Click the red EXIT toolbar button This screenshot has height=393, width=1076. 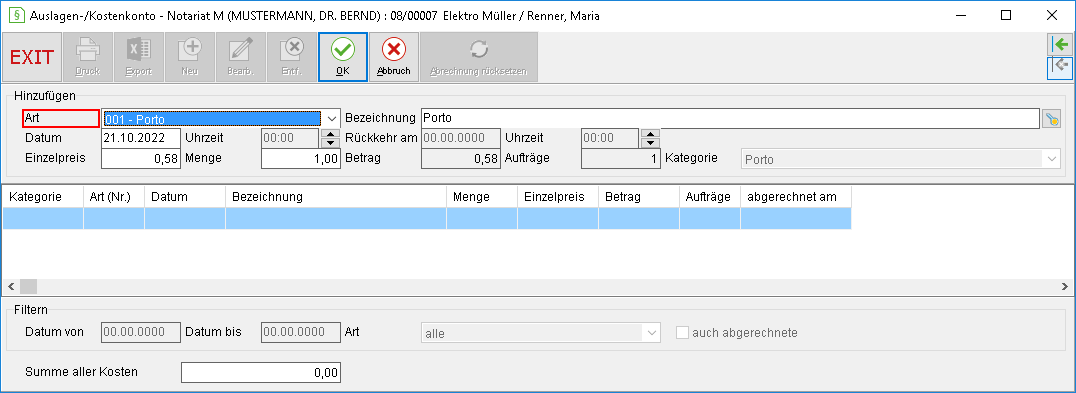click(32, 58)
